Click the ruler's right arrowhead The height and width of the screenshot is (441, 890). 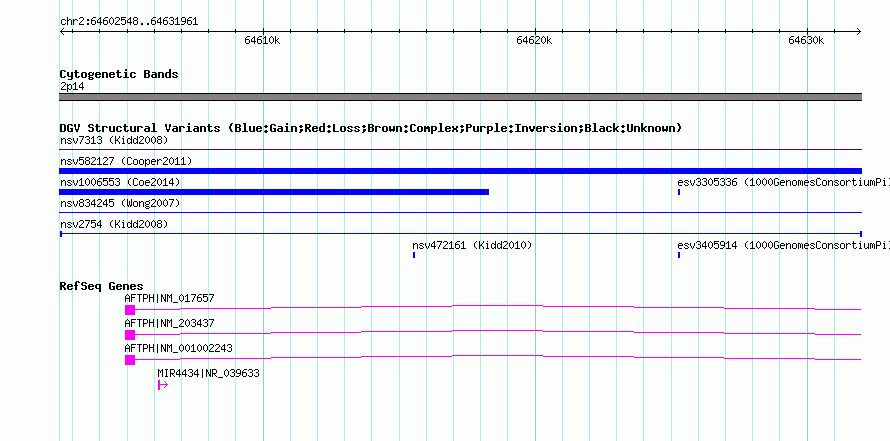(x=858, y=31)
